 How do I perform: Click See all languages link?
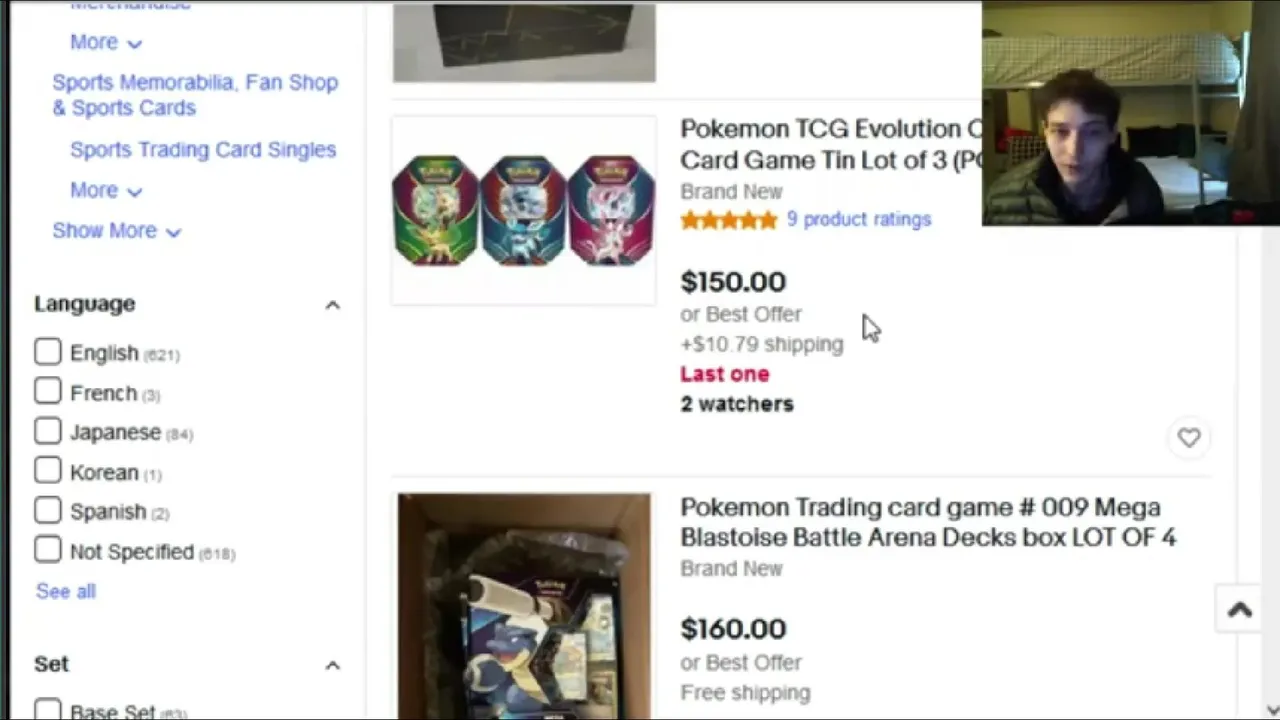pos(66,592)
